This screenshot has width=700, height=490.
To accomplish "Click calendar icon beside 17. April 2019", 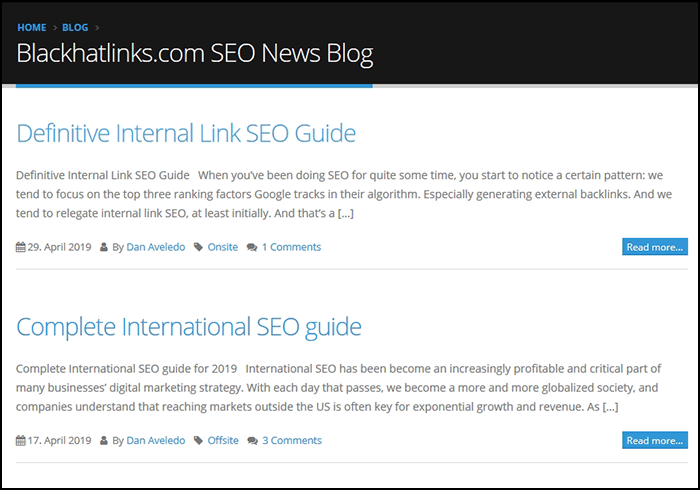I will pos(21,440).
